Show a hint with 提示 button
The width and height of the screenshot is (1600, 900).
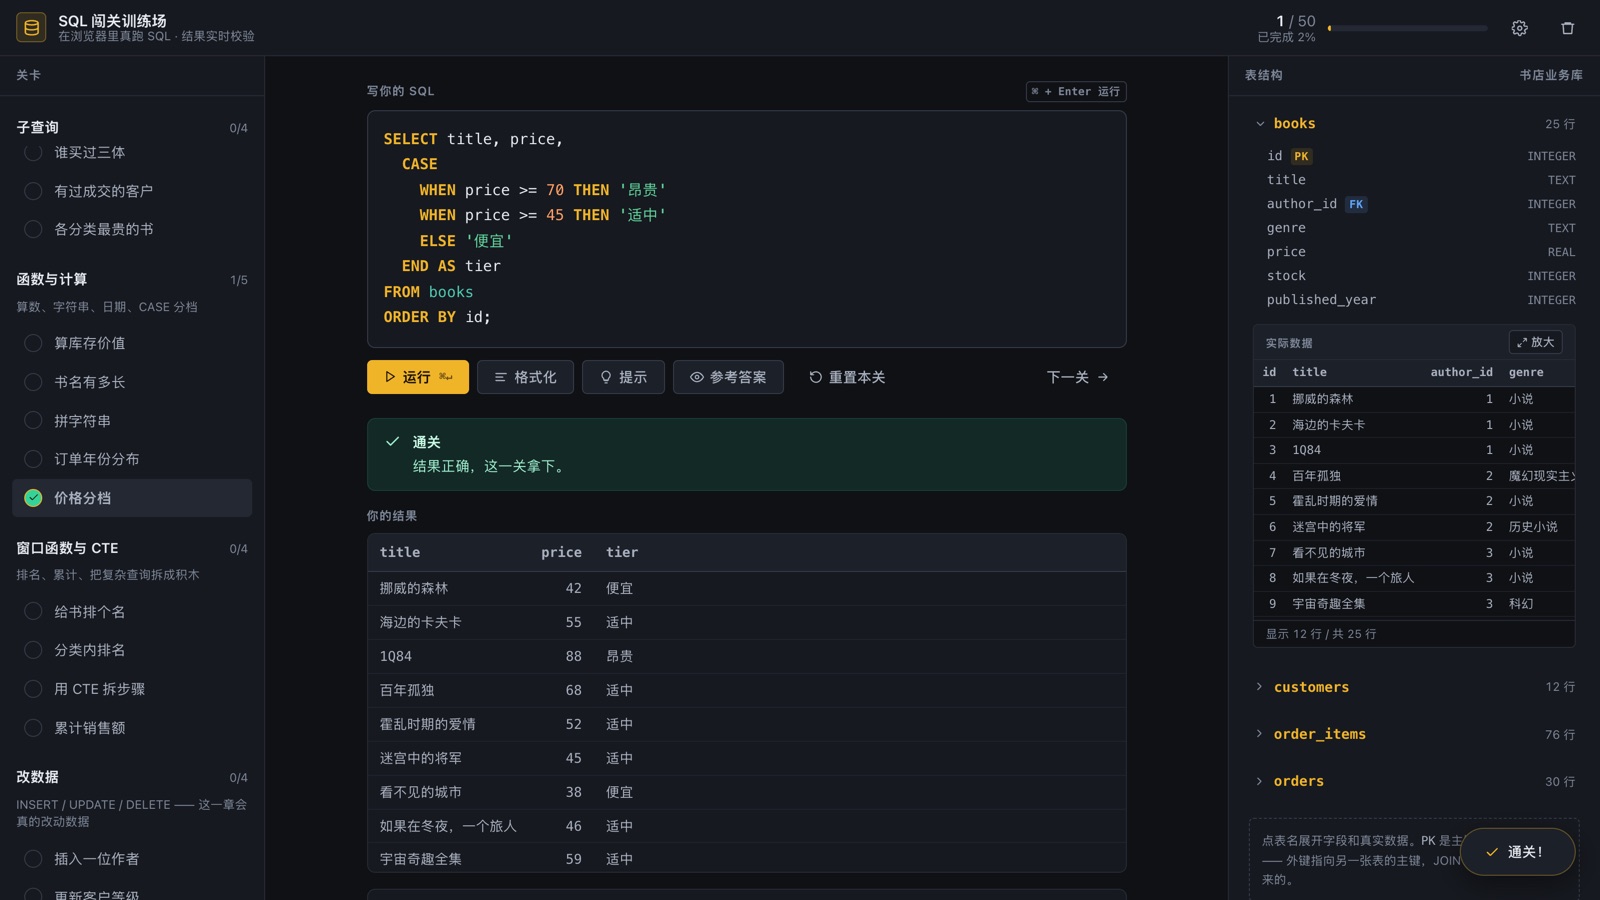(x=623, y=377)
